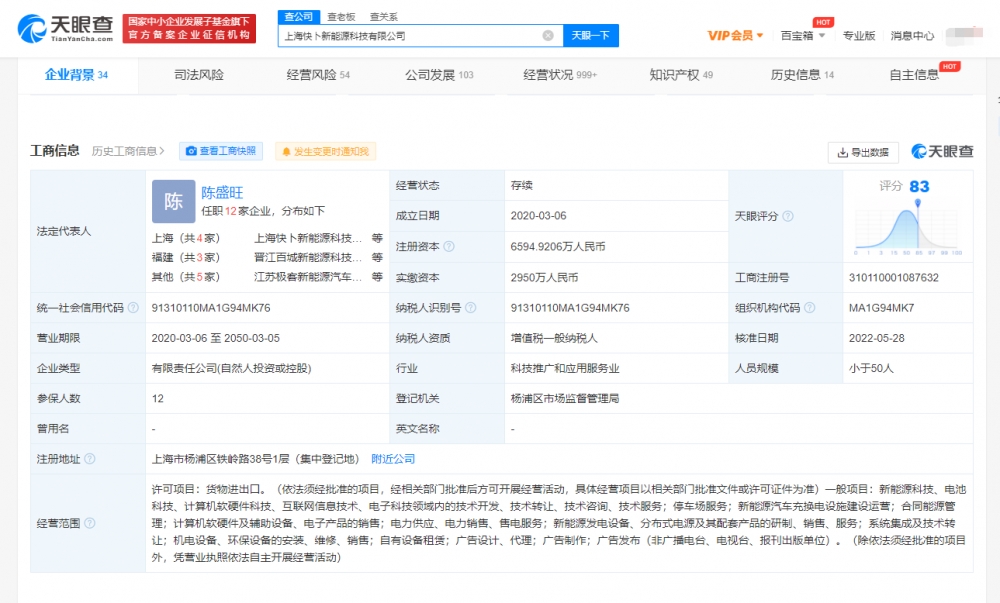Click the 工商注册号 value 310110001087632
The height and width of the screenshot is (603, 1000).
[x=893, y=278]
